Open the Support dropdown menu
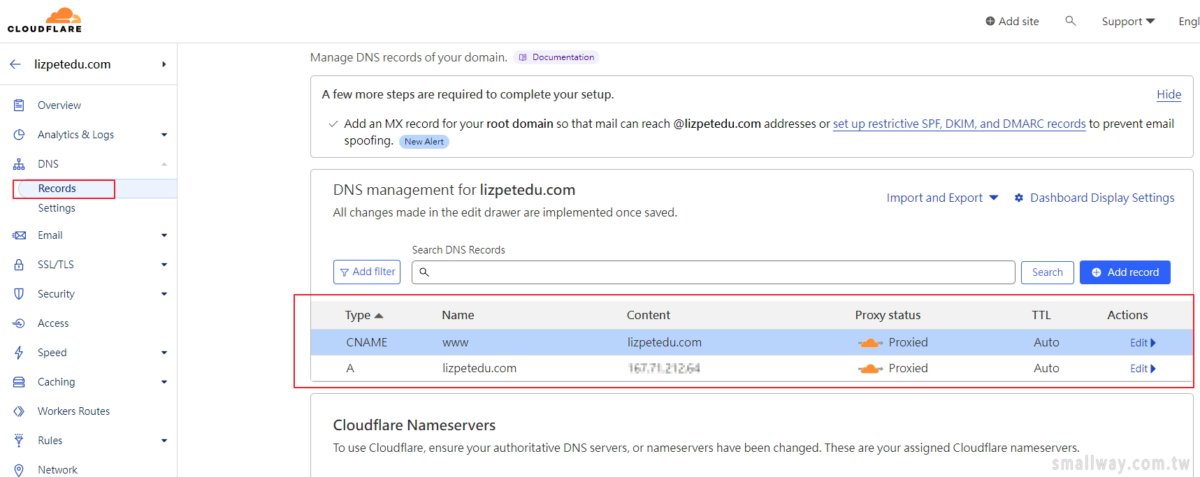 (x=1128, y=21)
